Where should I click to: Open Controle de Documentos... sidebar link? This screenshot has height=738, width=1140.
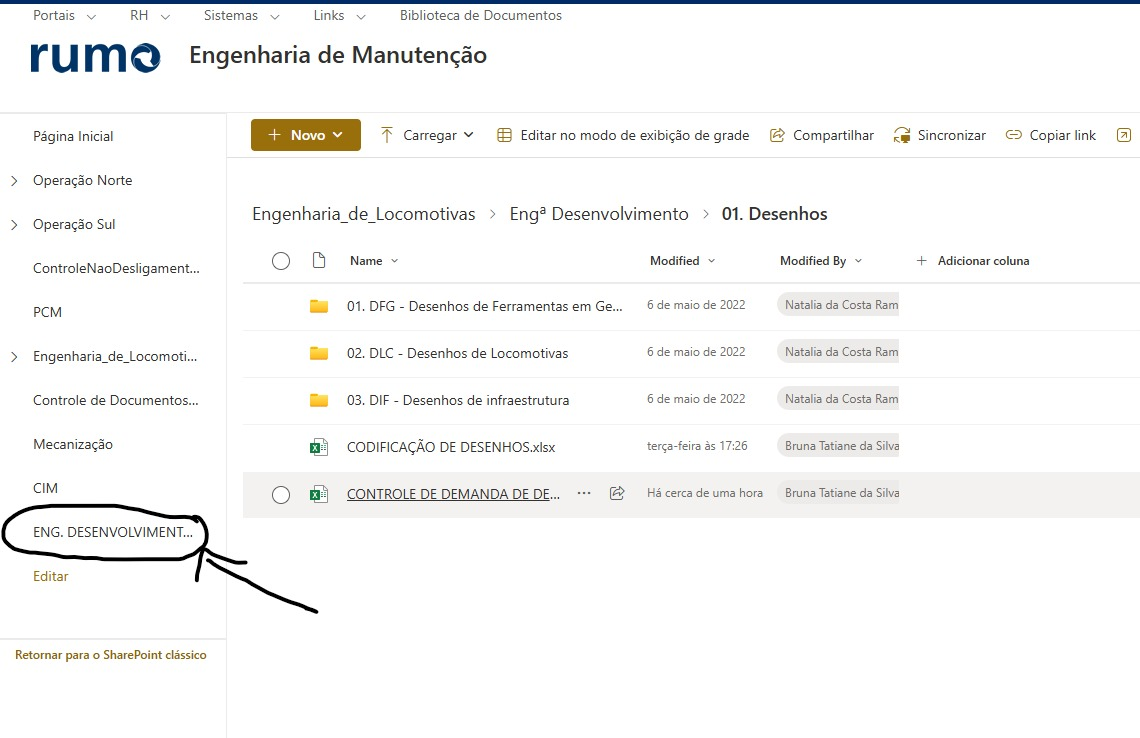pos(116,401)
